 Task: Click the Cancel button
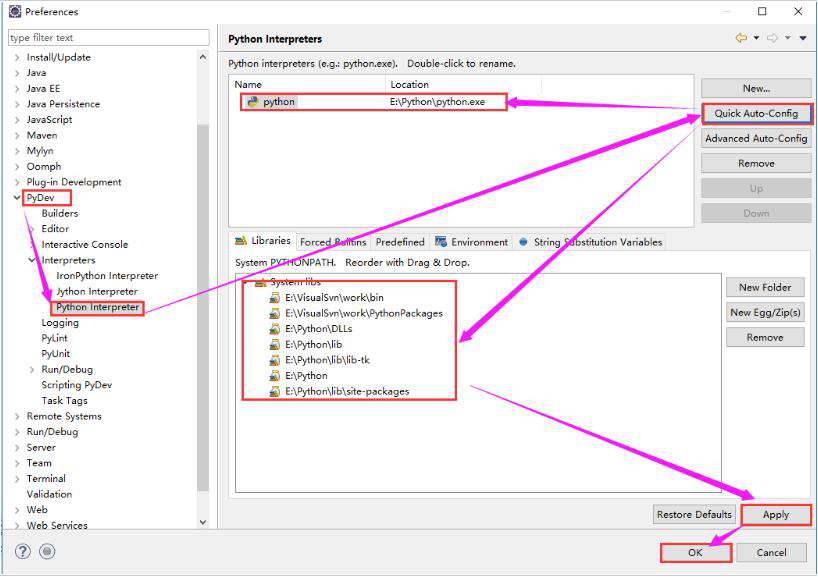click(772, 552)
